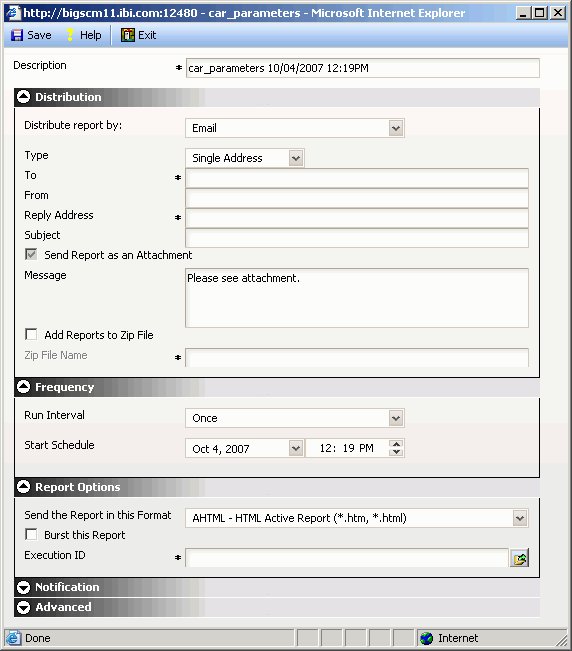Screen dimensions: 572x651
Task: Click the To email address field
Action: pos(357,179)
